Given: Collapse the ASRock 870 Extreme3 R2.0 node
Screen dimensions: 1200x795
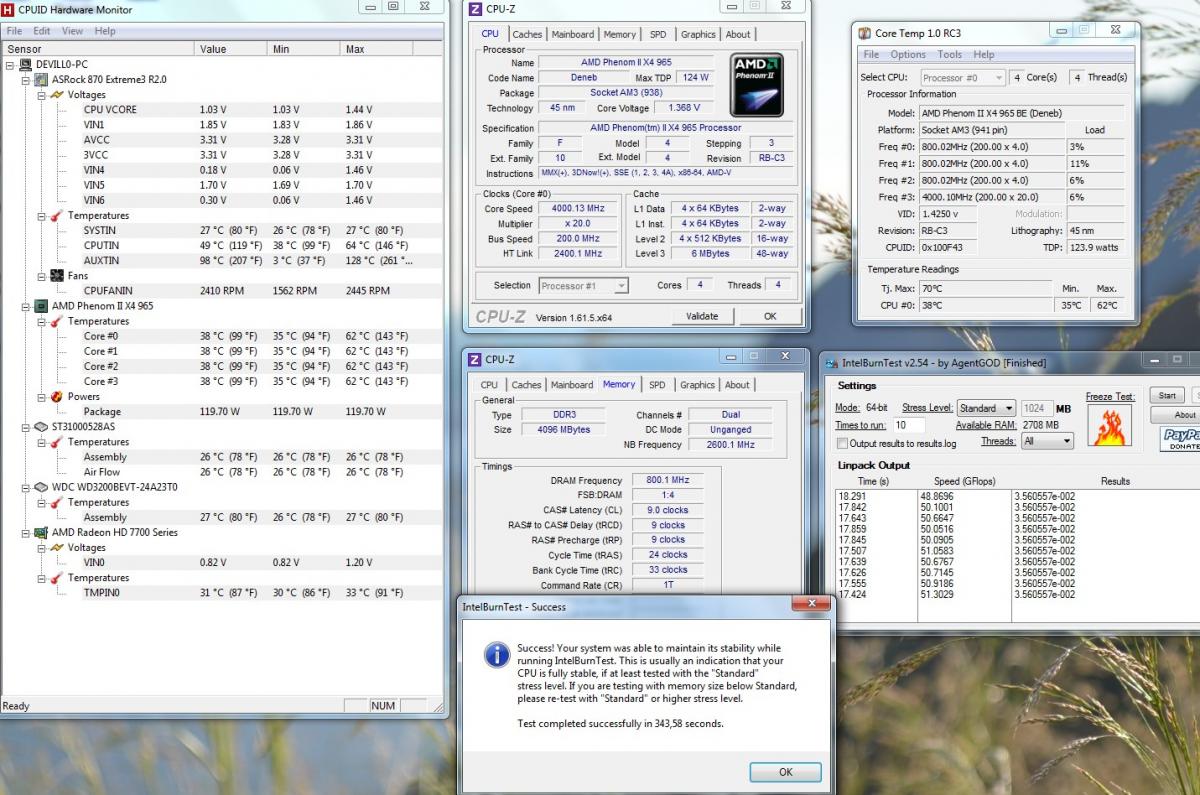Looking at the screenshot, I should pyautogui.click(x=26, y=79).
